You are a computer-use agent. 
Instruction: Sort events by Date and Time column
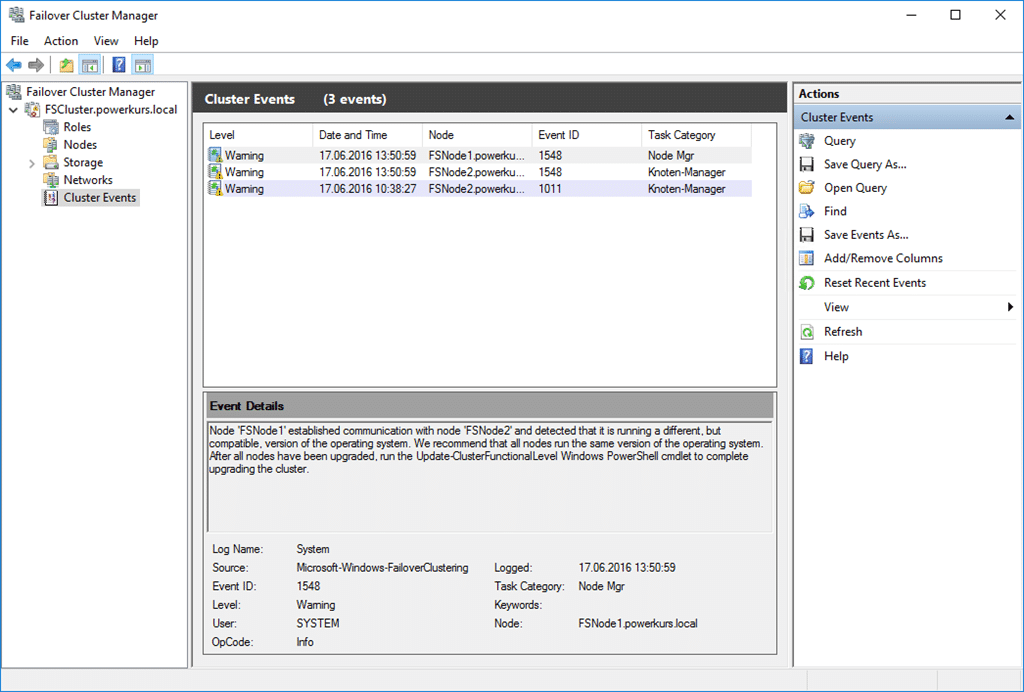(368, 135)
